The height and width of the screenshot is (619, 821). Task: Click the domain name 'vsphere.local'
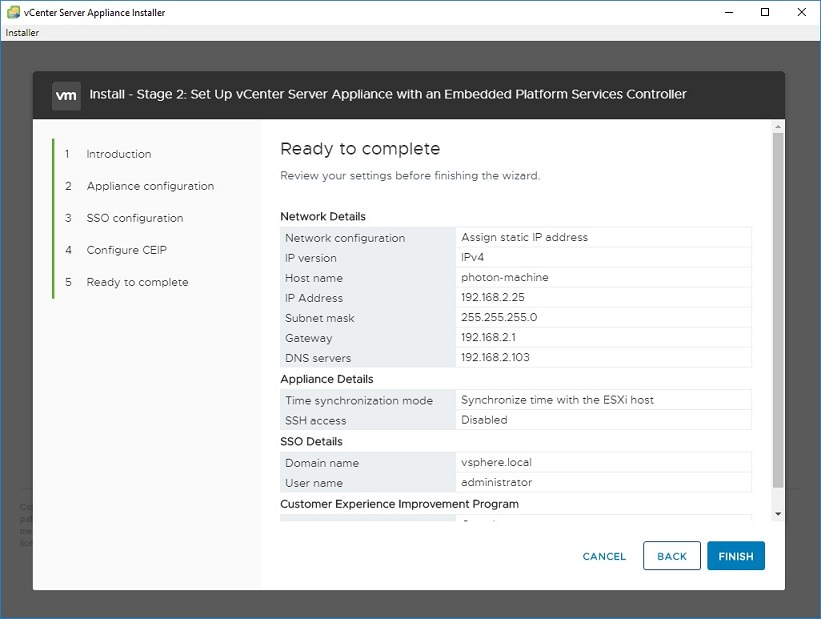pos(496,462)
